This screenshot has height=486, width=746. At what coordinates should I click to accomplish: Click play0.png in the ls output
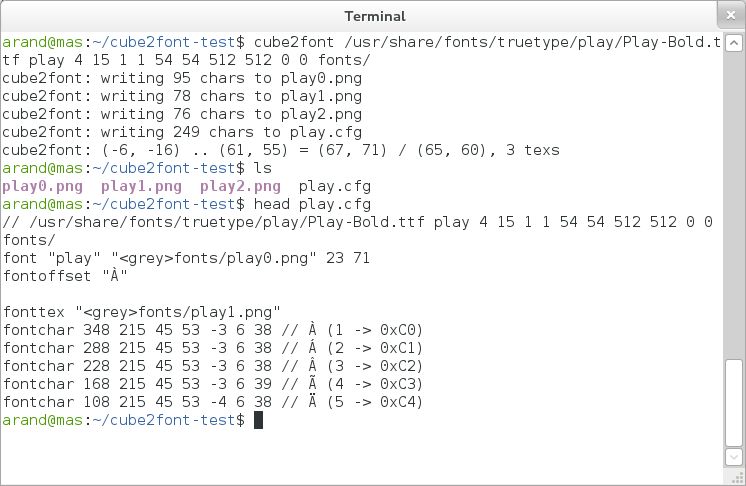(42, 186)
